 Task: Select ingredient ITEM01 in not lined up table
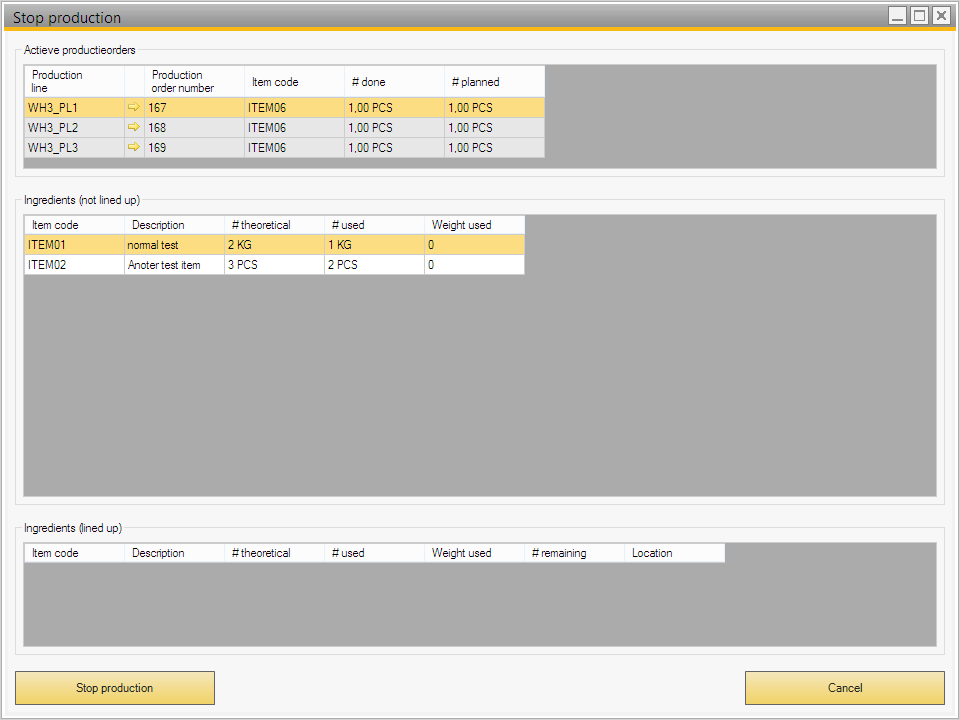pos(74,245)
